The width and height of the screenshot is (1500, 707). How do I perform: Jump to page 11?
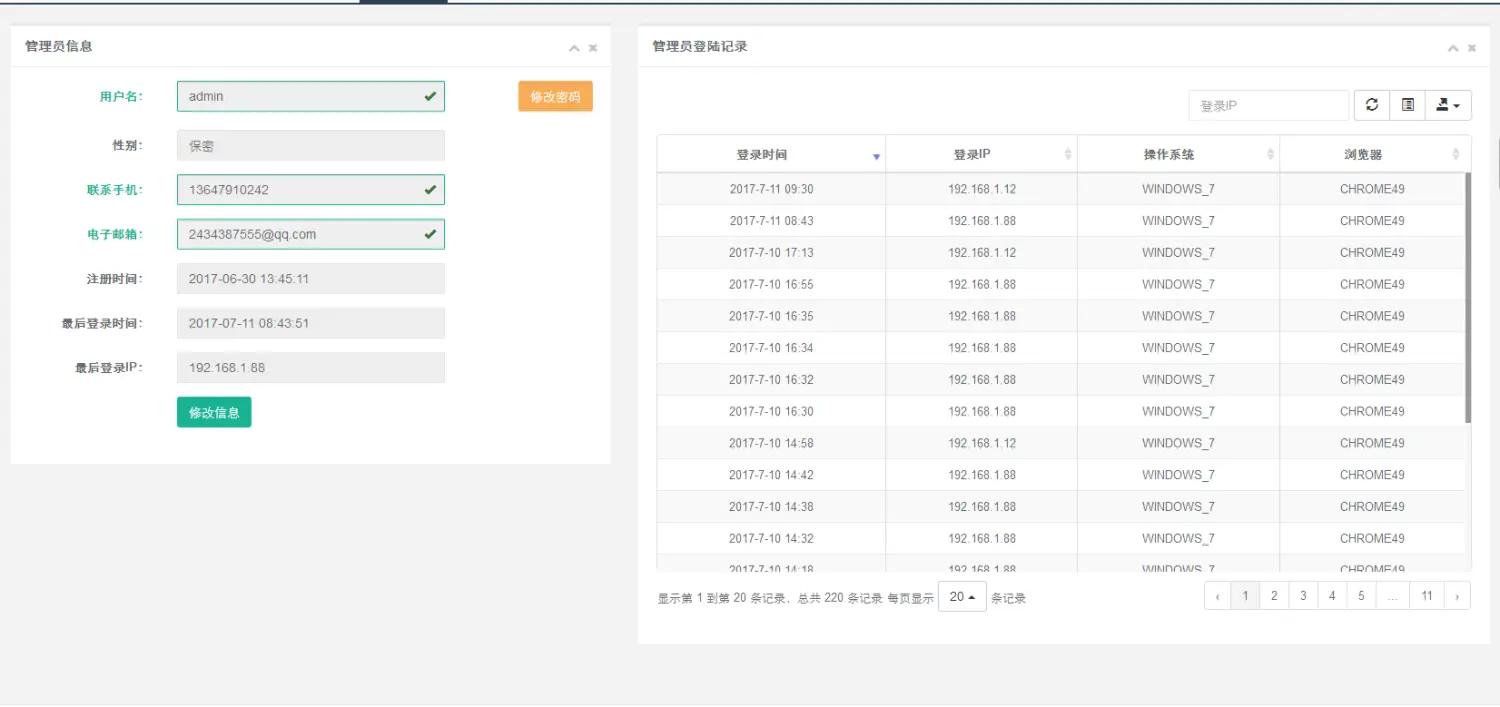pos(1427,596)
